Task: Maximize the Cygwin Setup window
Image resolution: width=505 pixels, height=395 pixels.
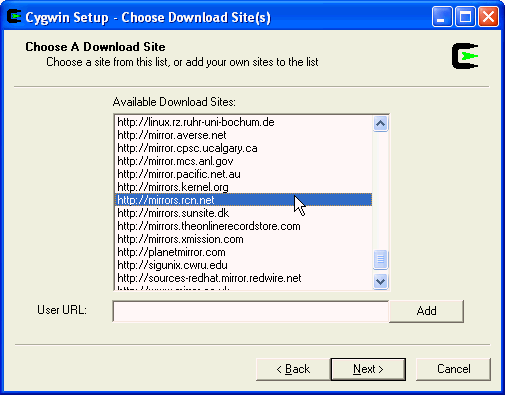Action: pyautogui.click(x=465, y=17)
